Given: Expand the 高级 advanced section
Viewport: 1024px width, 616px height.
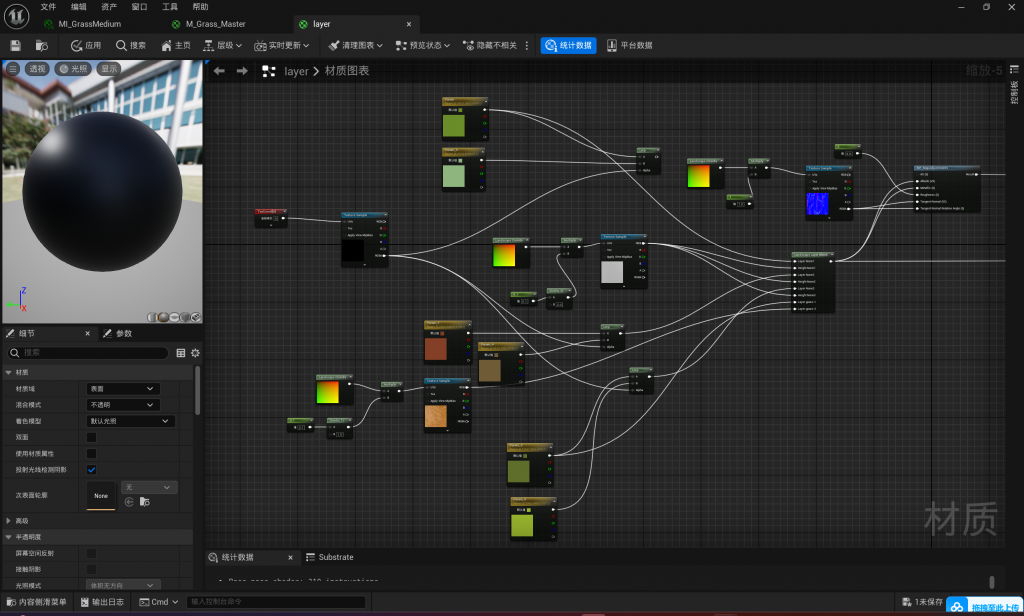Looking at the screenshot, I should (x=8, y=521).
